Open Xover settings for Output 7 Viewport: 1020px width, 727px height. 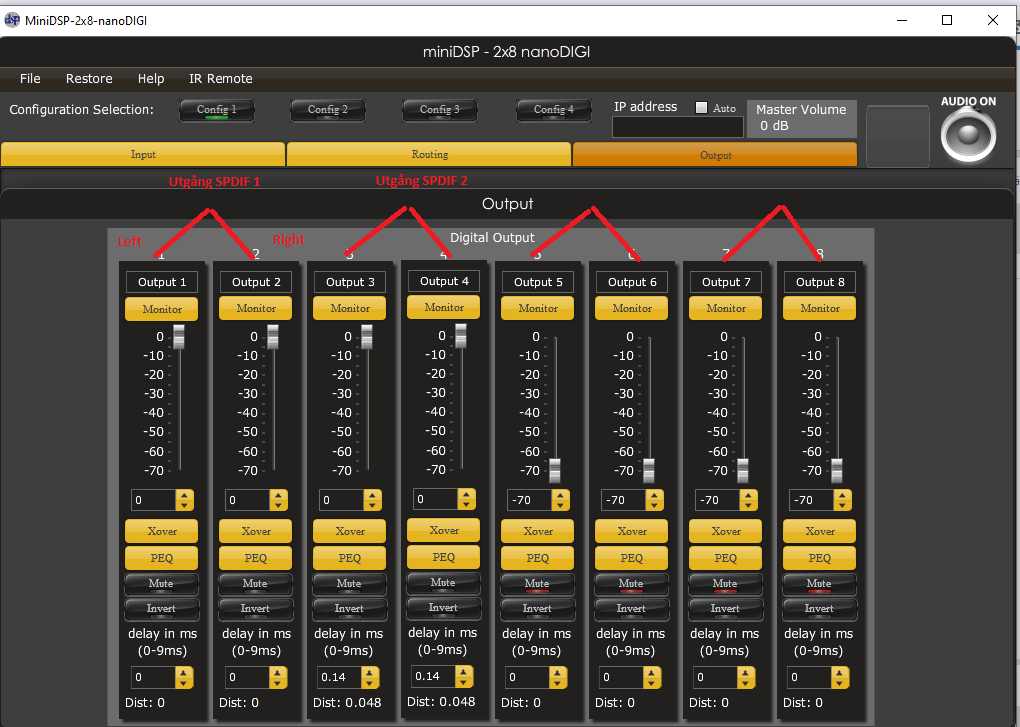(x=725, y=531)
